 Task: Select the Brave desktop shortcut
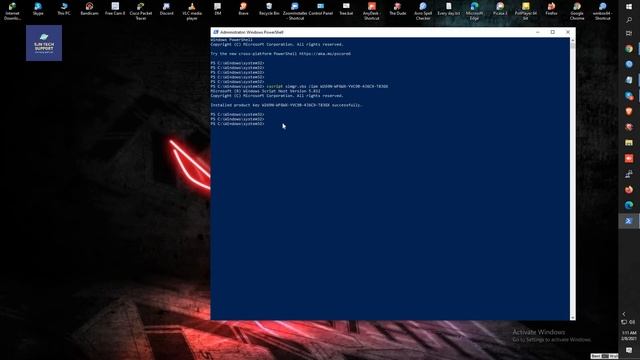[x=243, y=9]
